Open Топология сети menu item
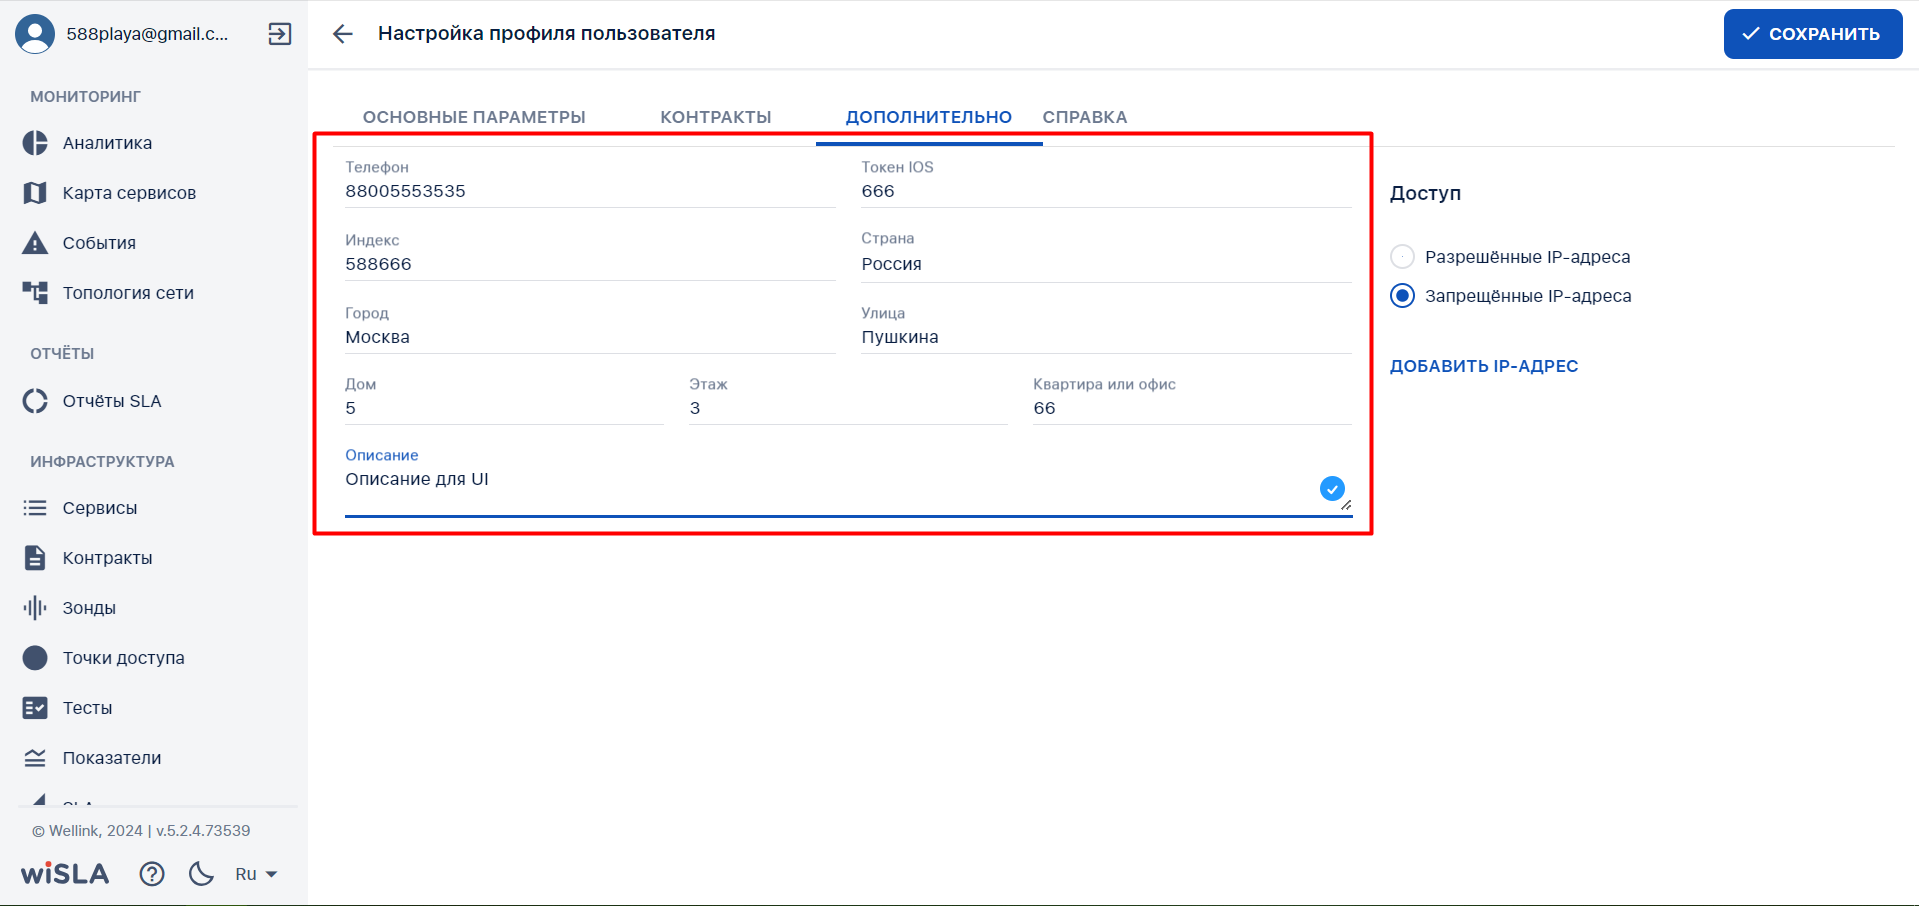Viewport: 1919px width, 906px height. click(x=128, y=293)
